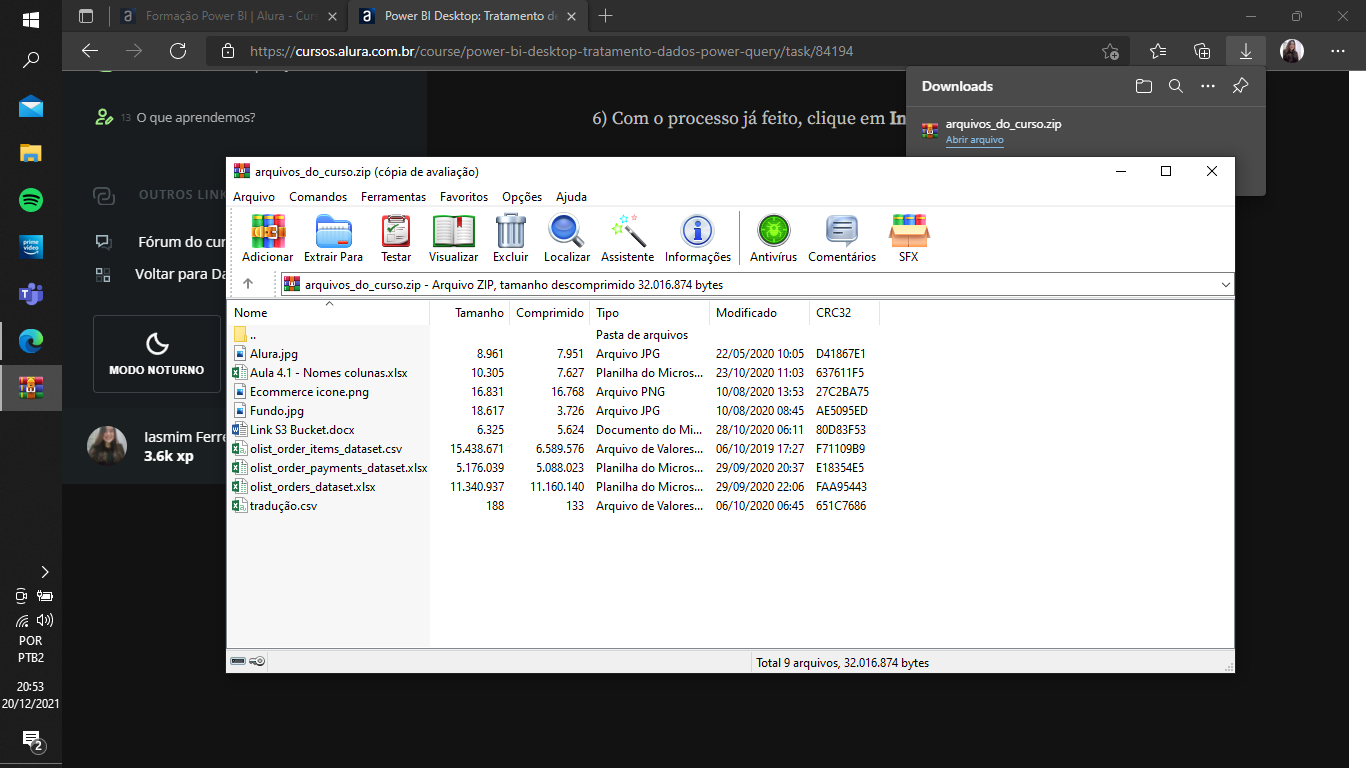
Task: Expand hidden tray icons chevron
Action: [x=44, y=572]
